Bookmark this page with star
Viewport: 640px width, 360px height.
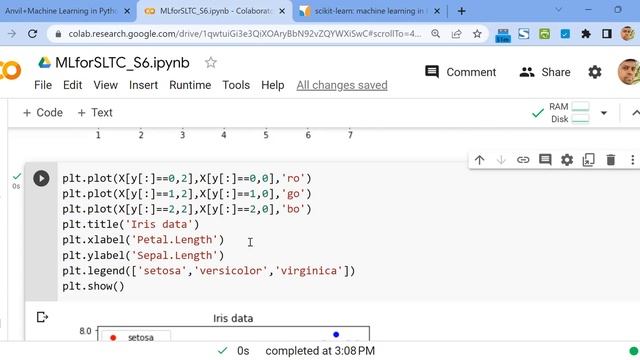coord(477,34)
